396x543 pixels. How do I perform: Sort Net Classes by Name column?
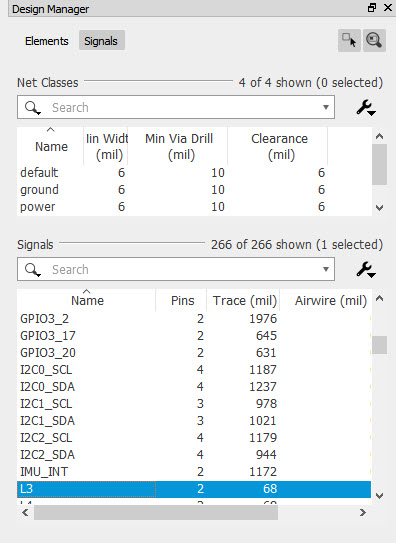[51, 146]
